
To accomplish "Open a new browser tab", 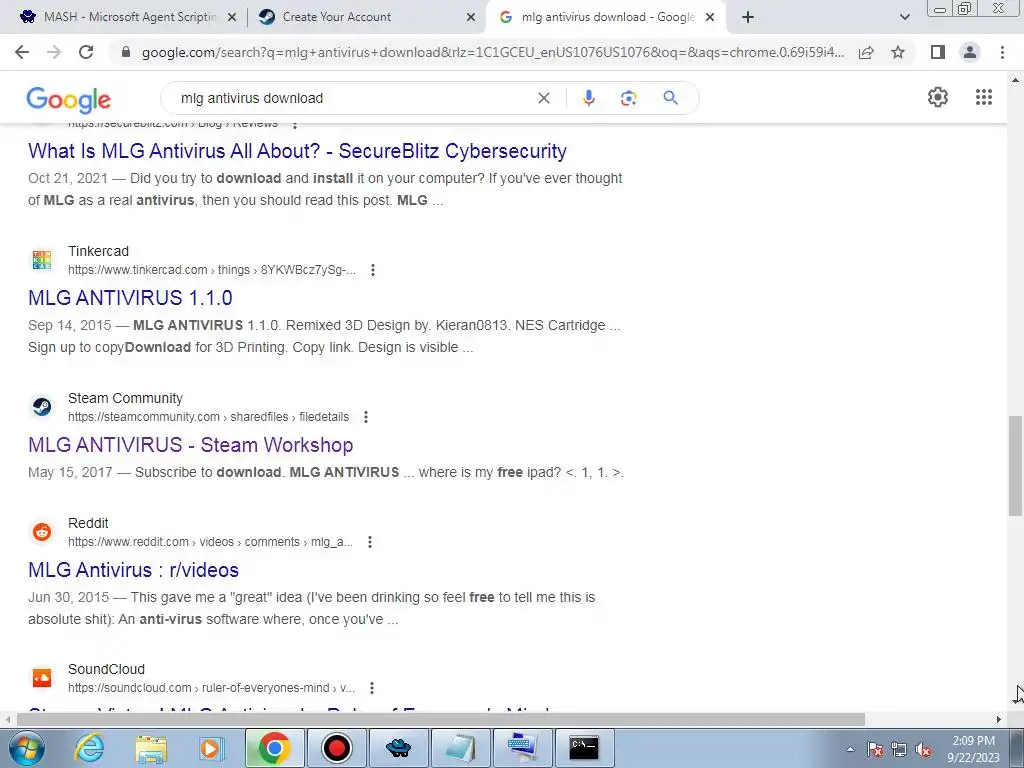I will [748, 17].
